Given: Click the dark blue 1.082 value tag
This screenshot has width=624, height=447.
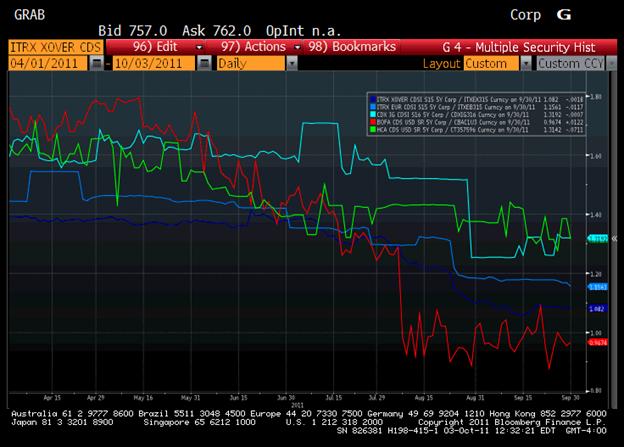Looking at the screenshot, I should 597,309.
